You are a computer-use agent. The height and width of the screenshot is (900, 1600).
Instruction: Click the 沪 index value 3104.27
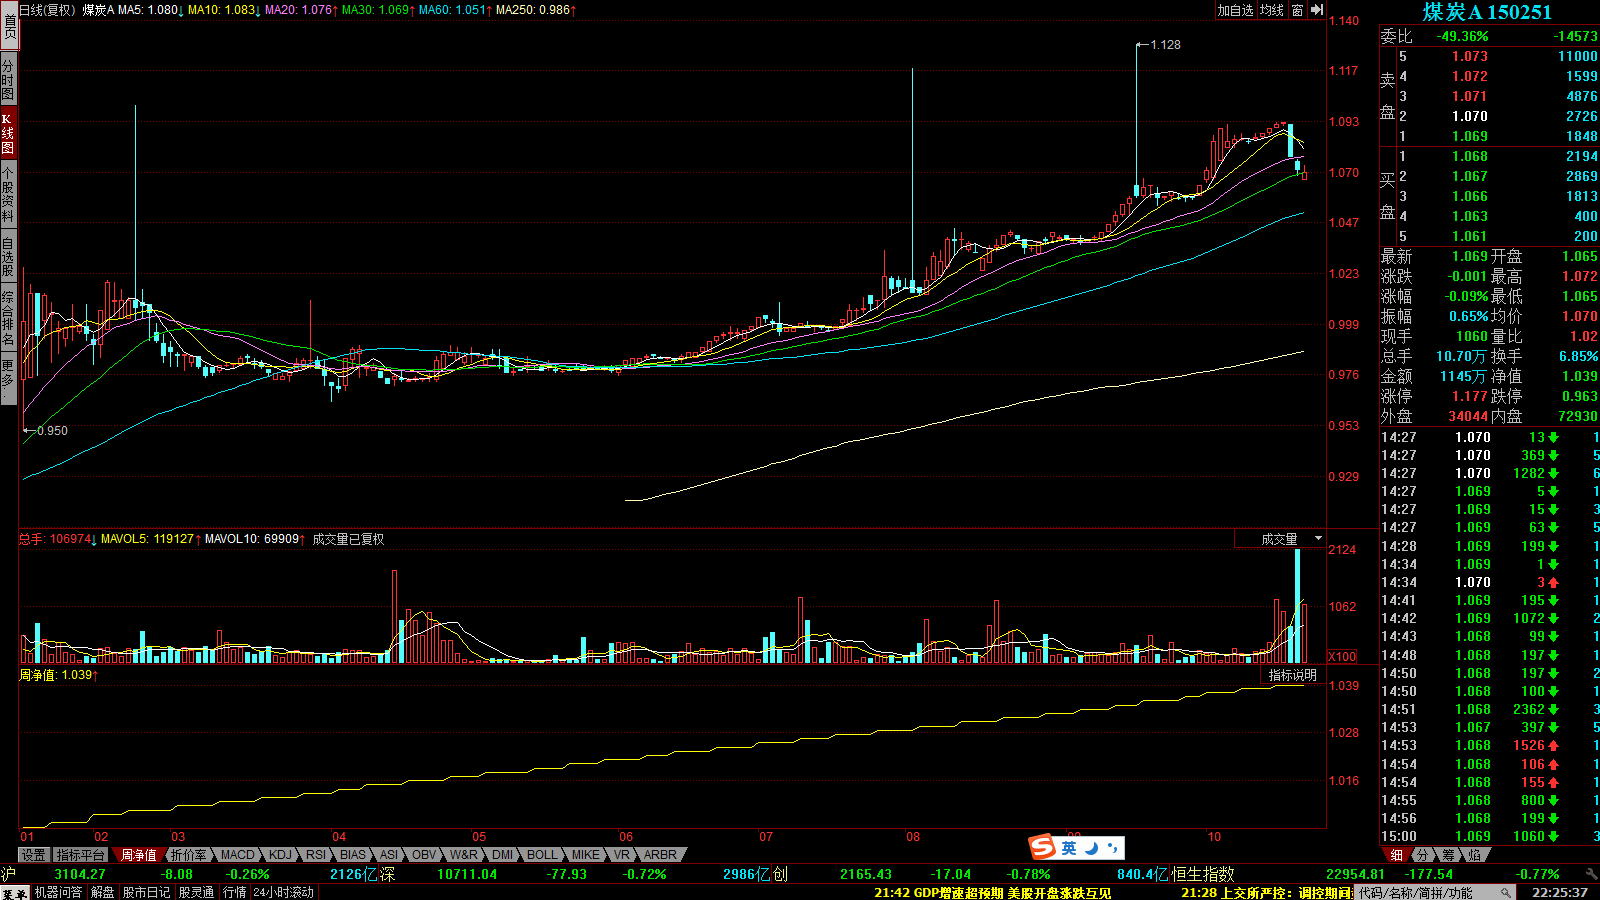pos(80,874)
